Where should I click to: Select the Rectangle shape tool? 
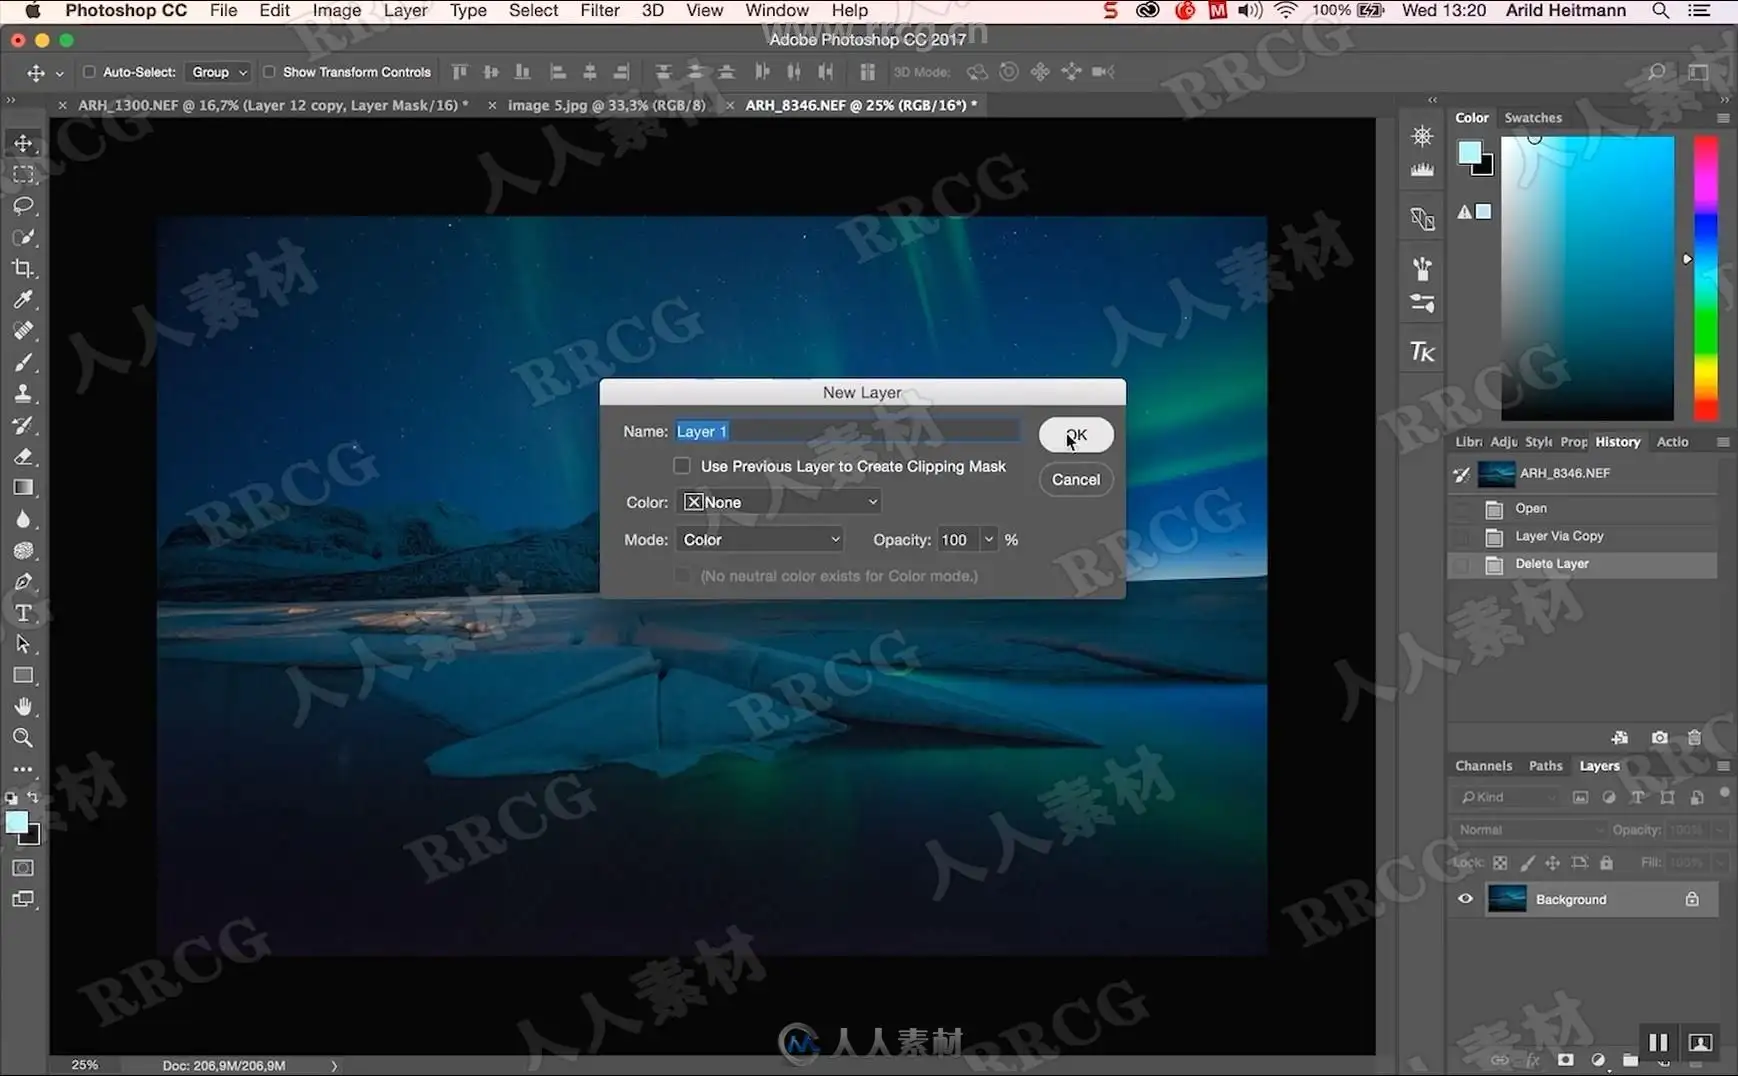23,675
